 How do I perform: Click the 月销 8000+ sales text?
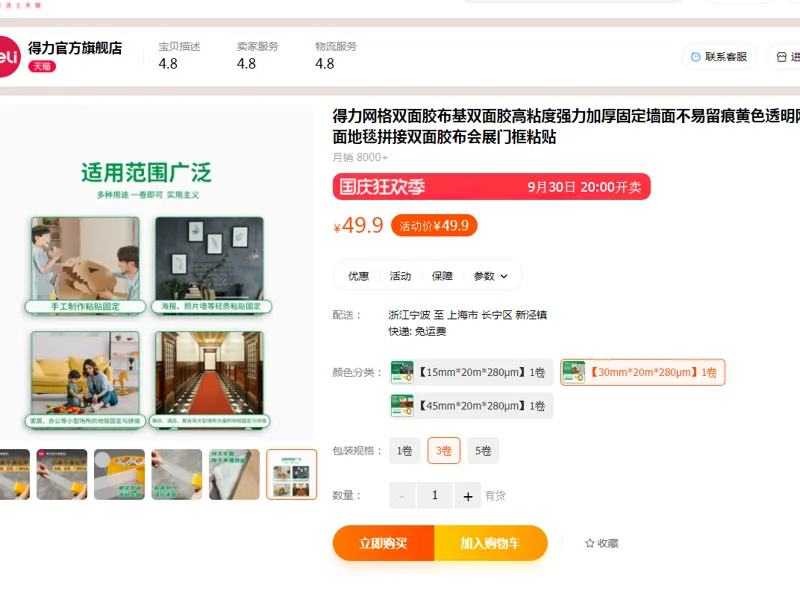(x=360, y=158)
